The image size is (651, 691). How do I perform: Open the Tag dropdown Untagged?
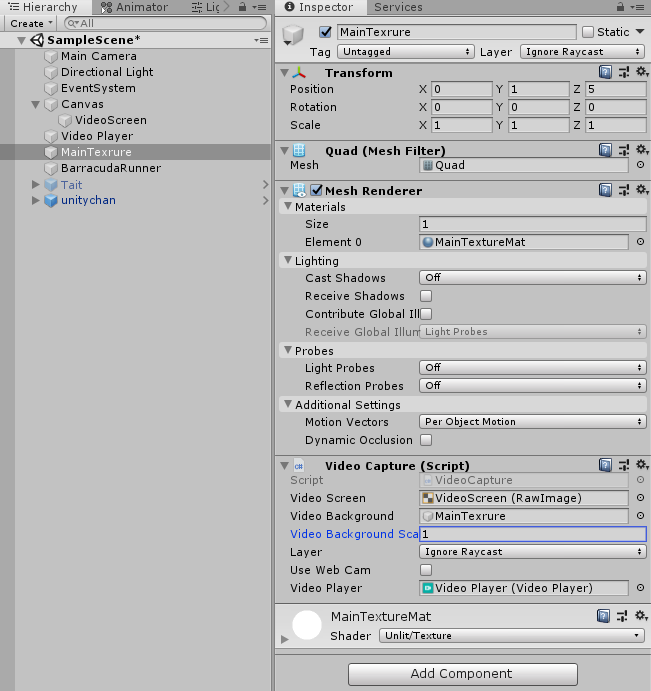(405, 52)
